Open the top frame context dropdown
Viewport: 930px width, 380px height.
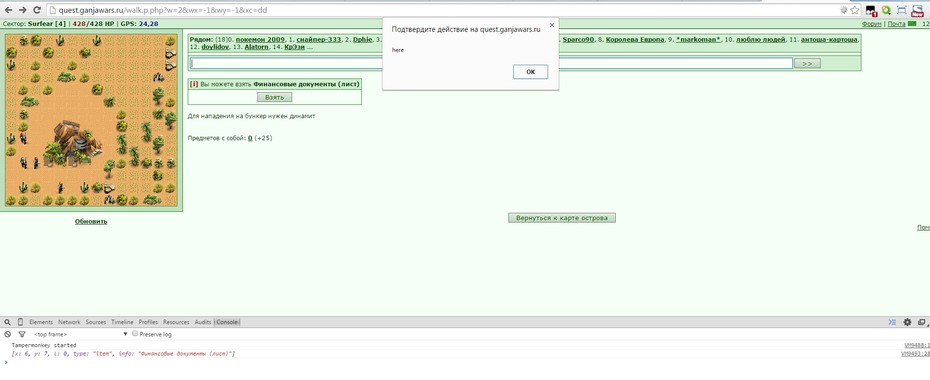(x=80, y=335)
